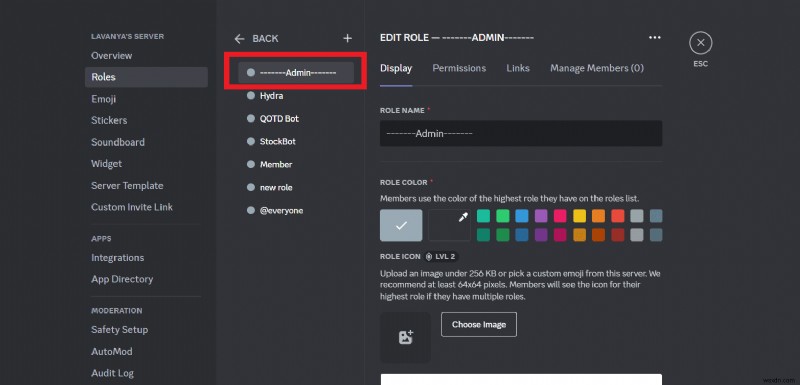Choose the dark green color swatch
This screenshot has width=800, height=385.
pyautogui.click(x=503, y=235)
